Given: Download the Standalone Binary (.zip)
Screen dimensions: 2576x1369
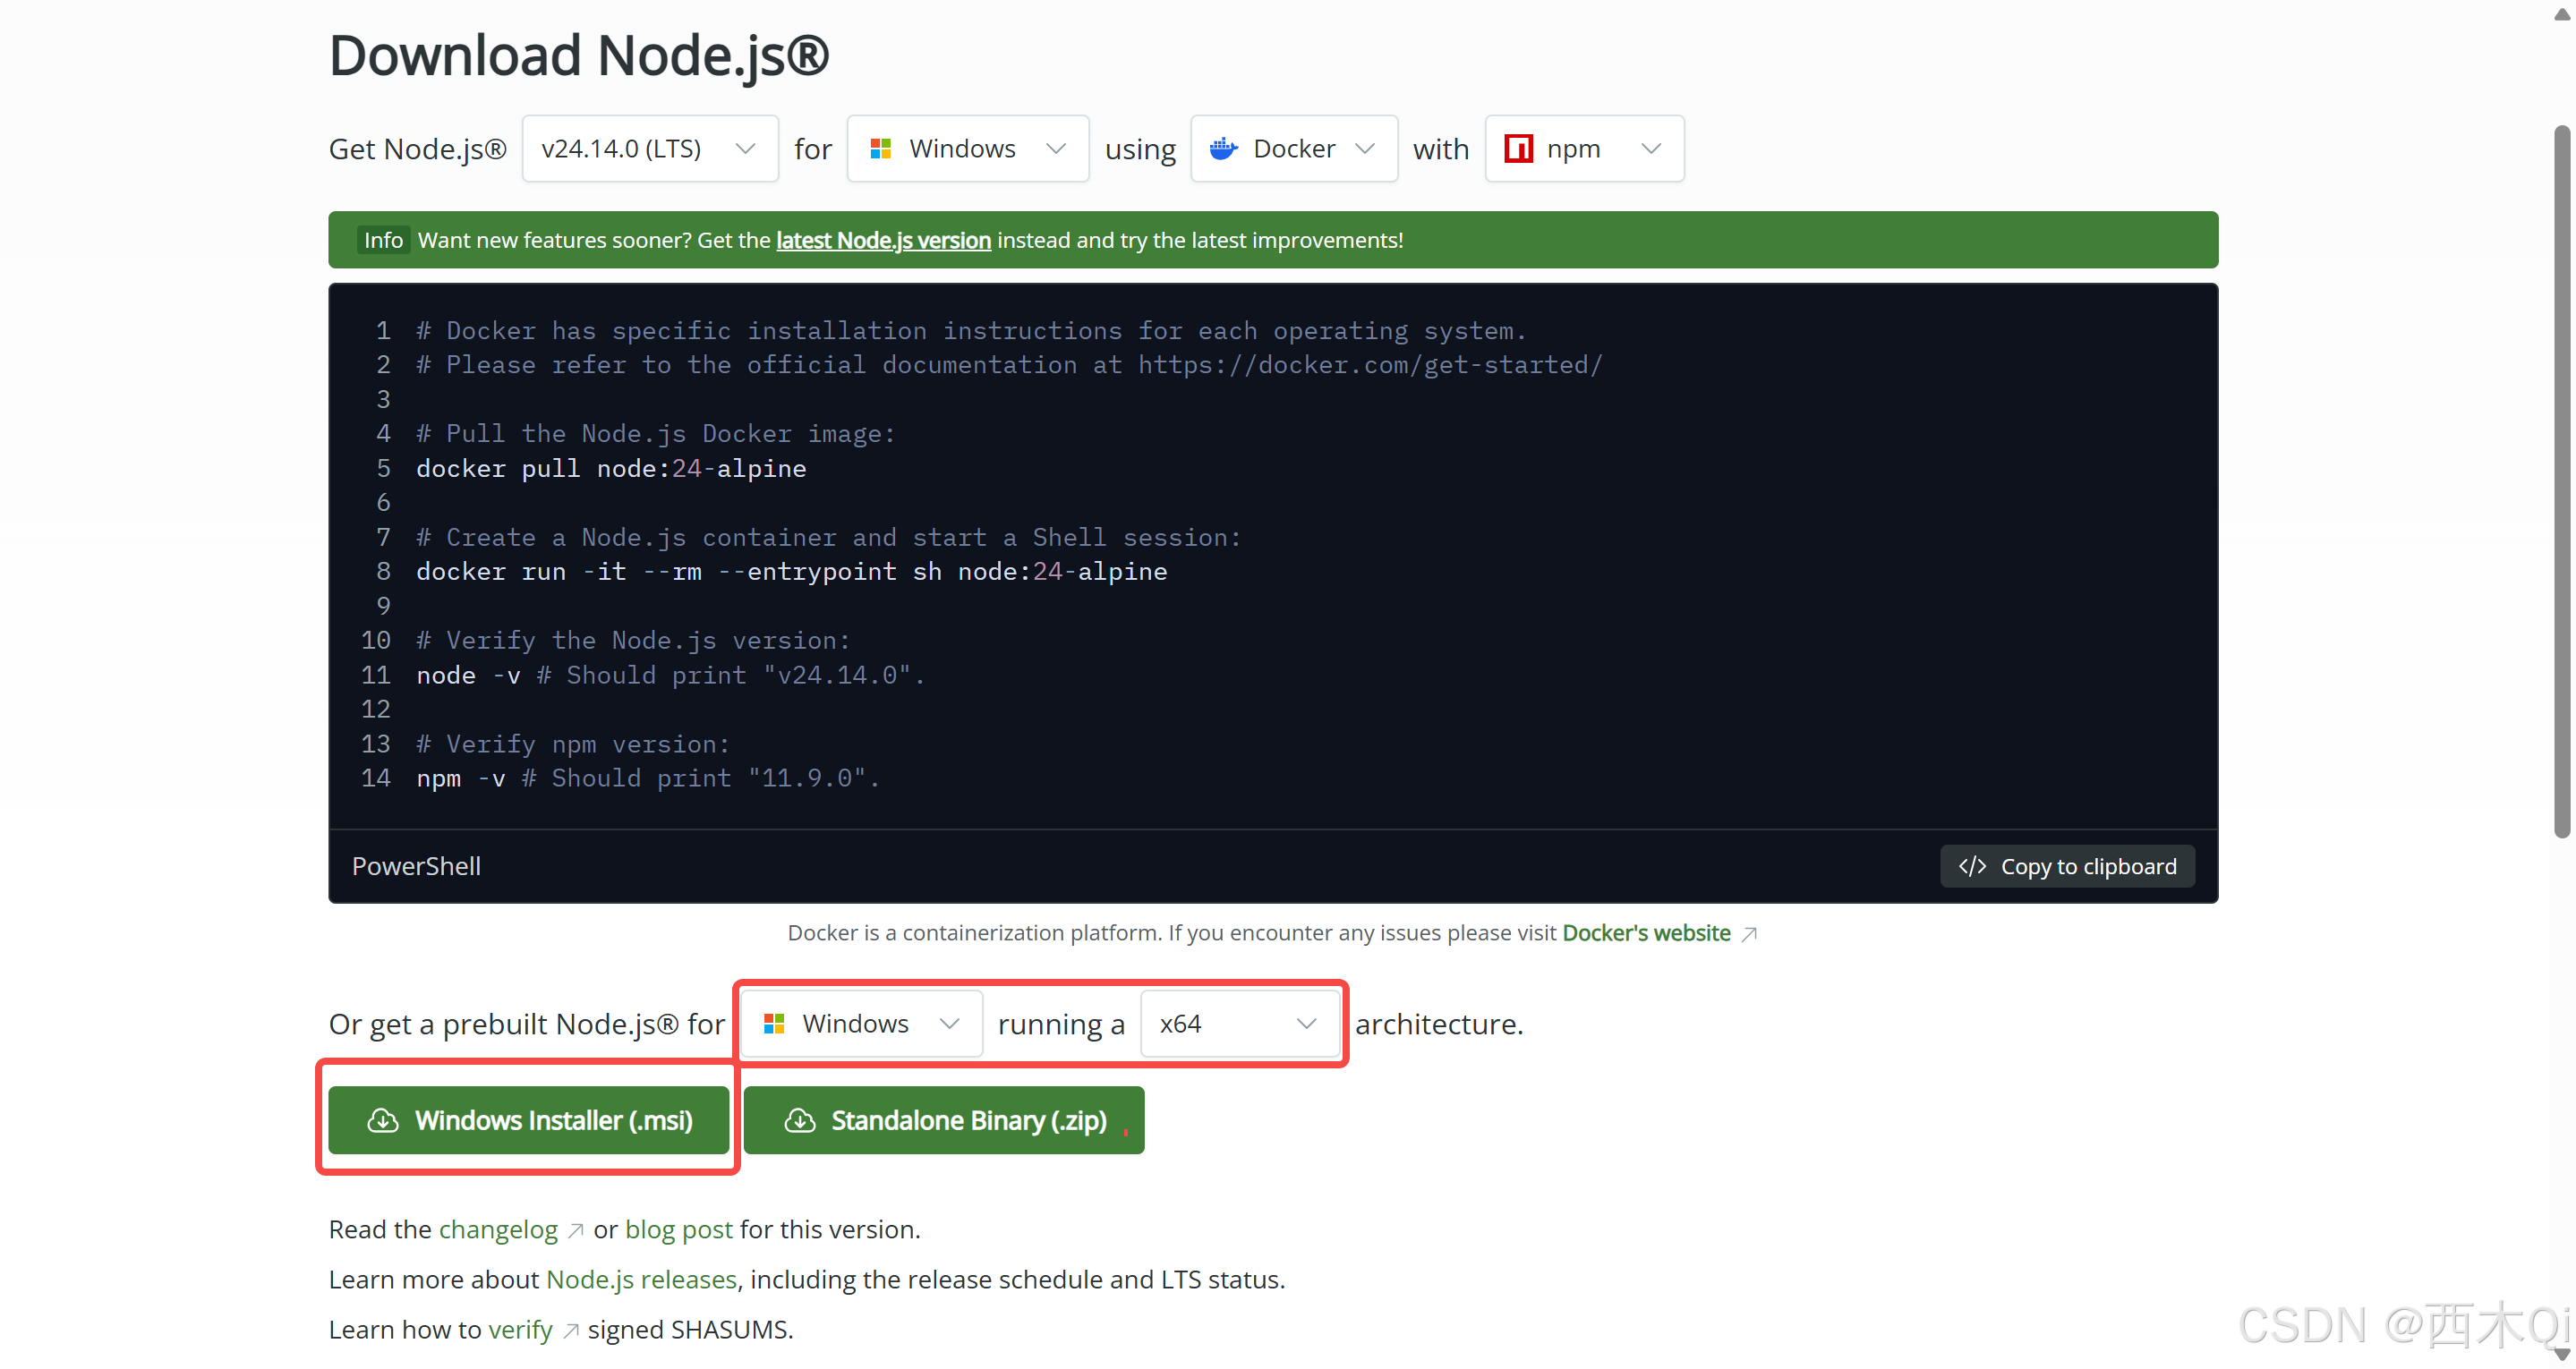Looking at the screenshot, I should coord(944,1121).
